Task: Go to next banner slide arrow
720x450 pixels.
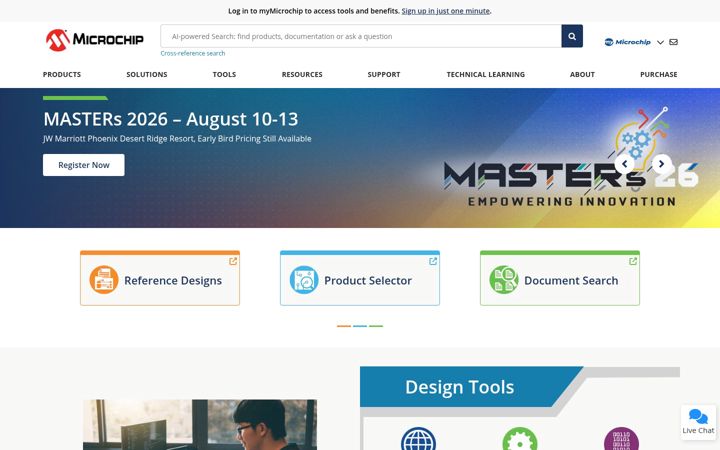Action: click(x=662, y=164)
